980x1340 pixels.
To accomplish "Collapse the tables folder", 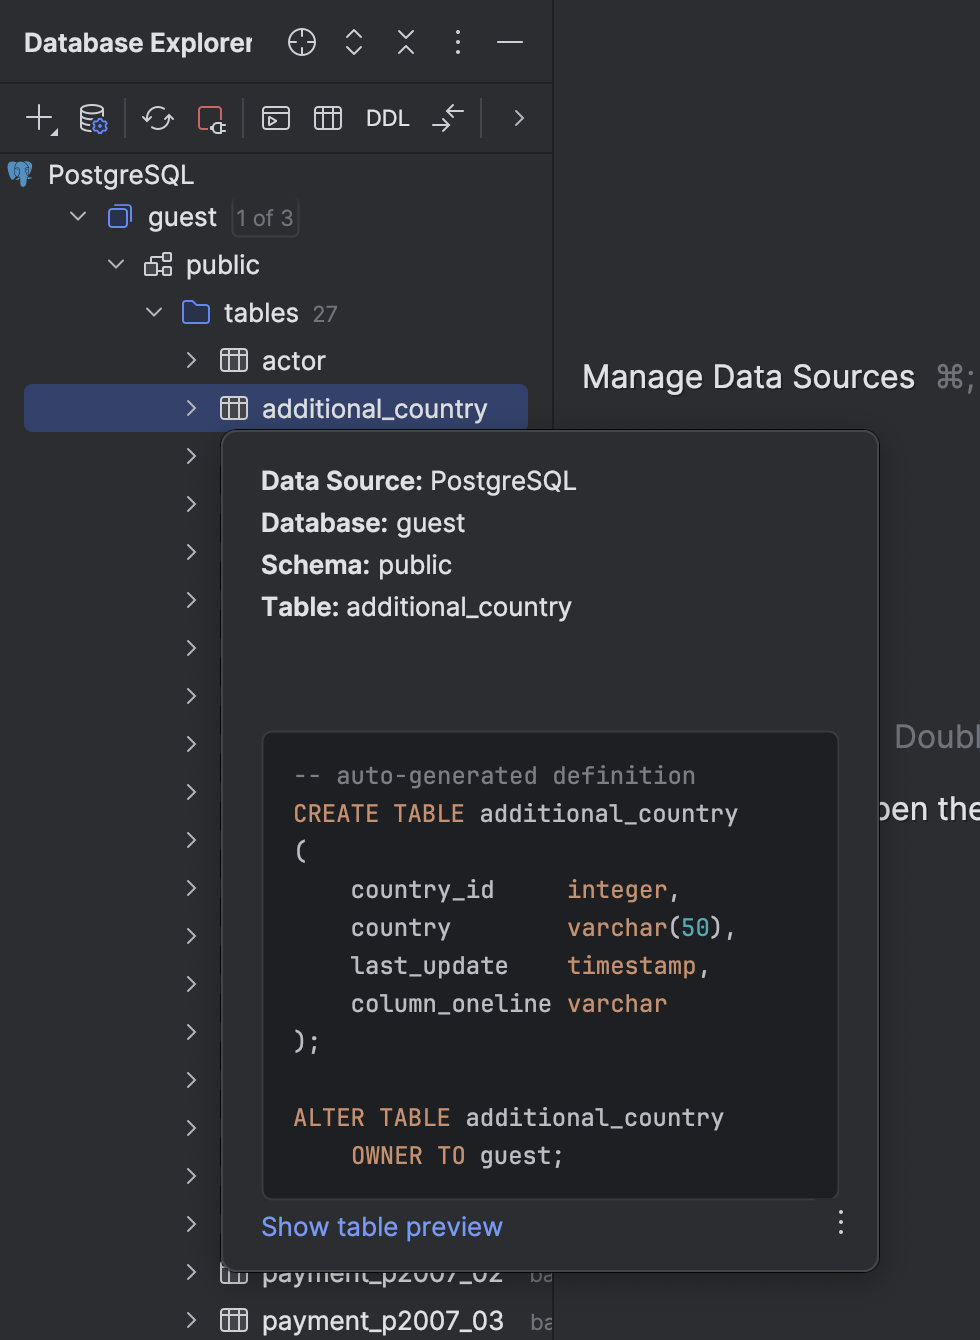I will tap(153, 312).
